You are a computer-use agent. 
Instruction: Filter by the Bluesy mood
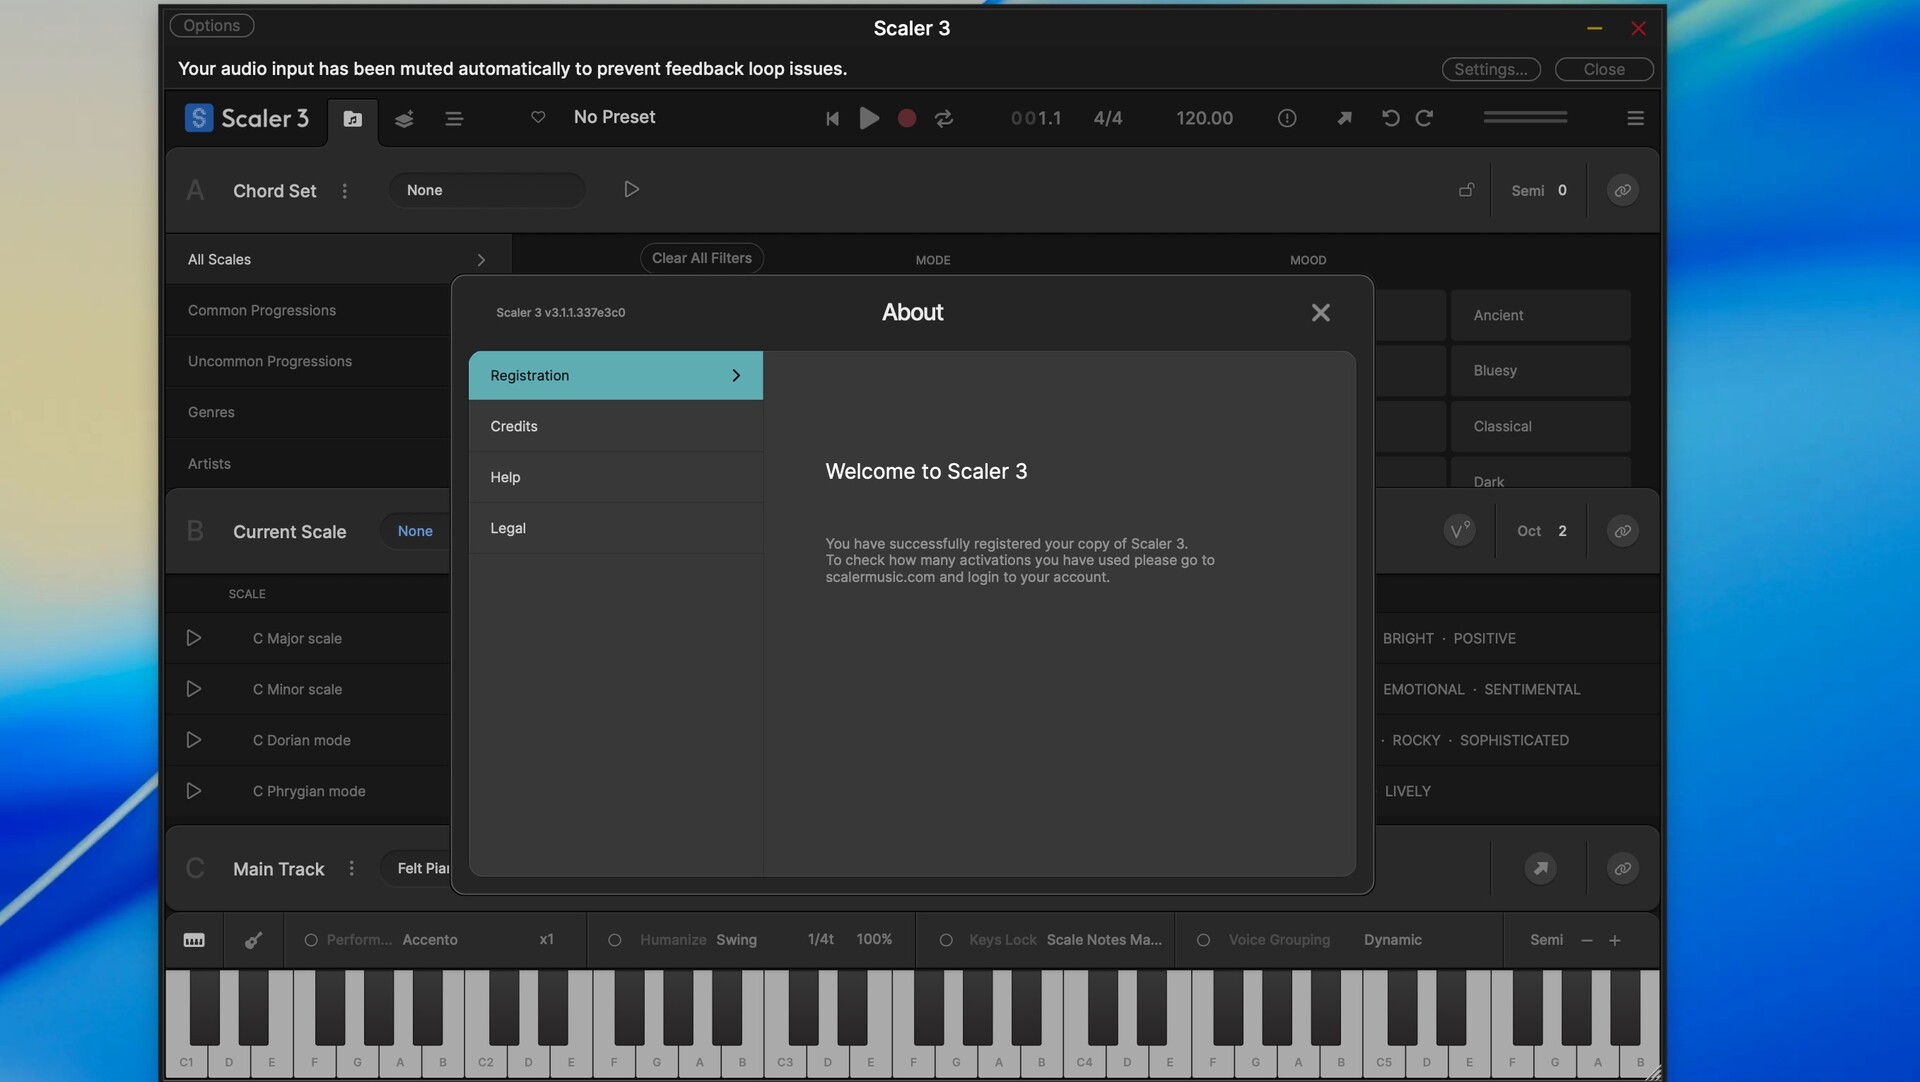[1541, 370]
